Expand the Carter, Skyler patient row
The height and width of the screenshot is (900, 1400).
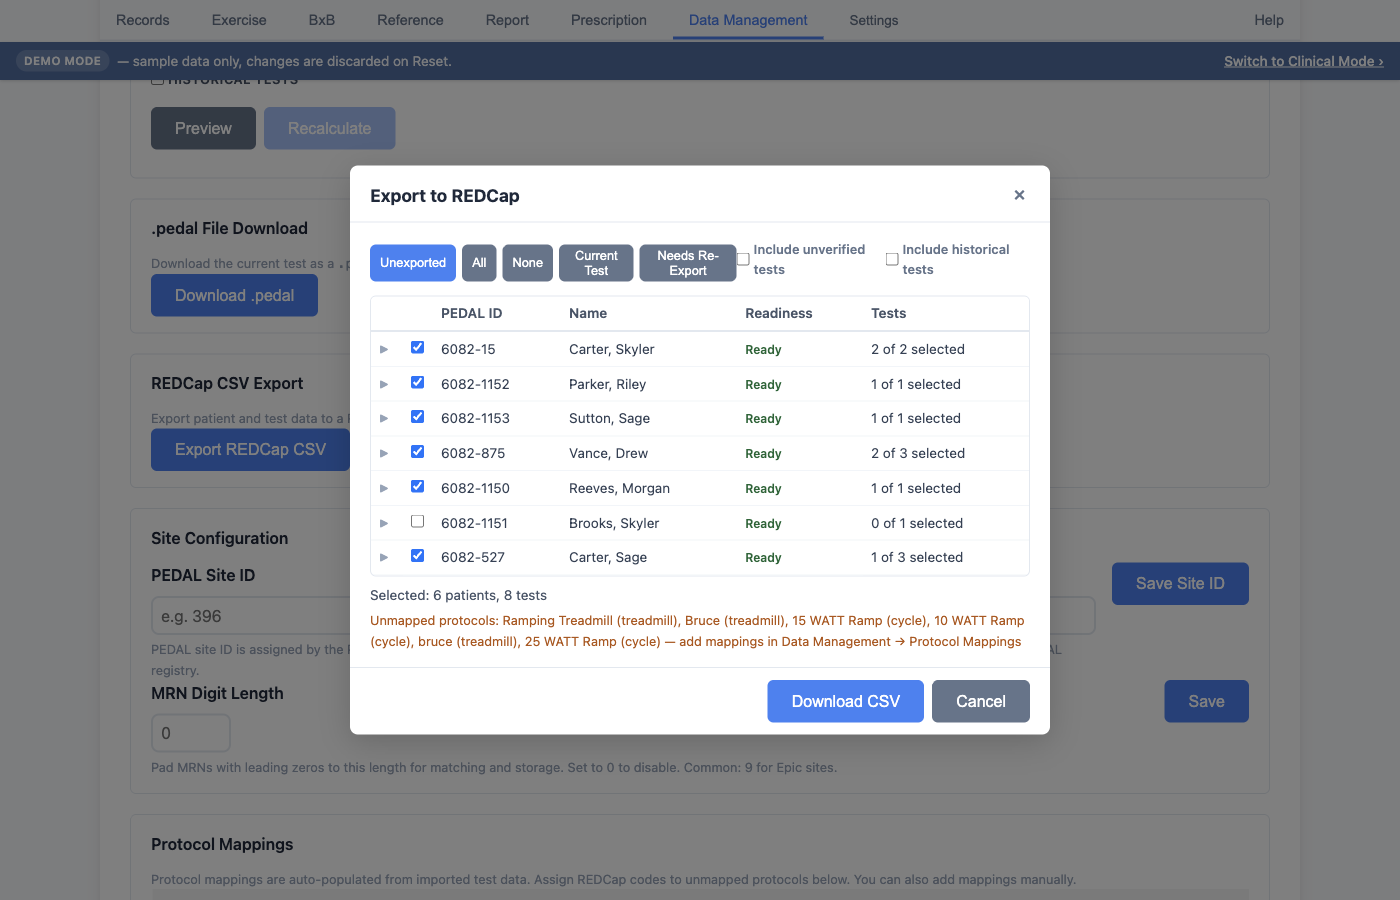coord(384,349)
